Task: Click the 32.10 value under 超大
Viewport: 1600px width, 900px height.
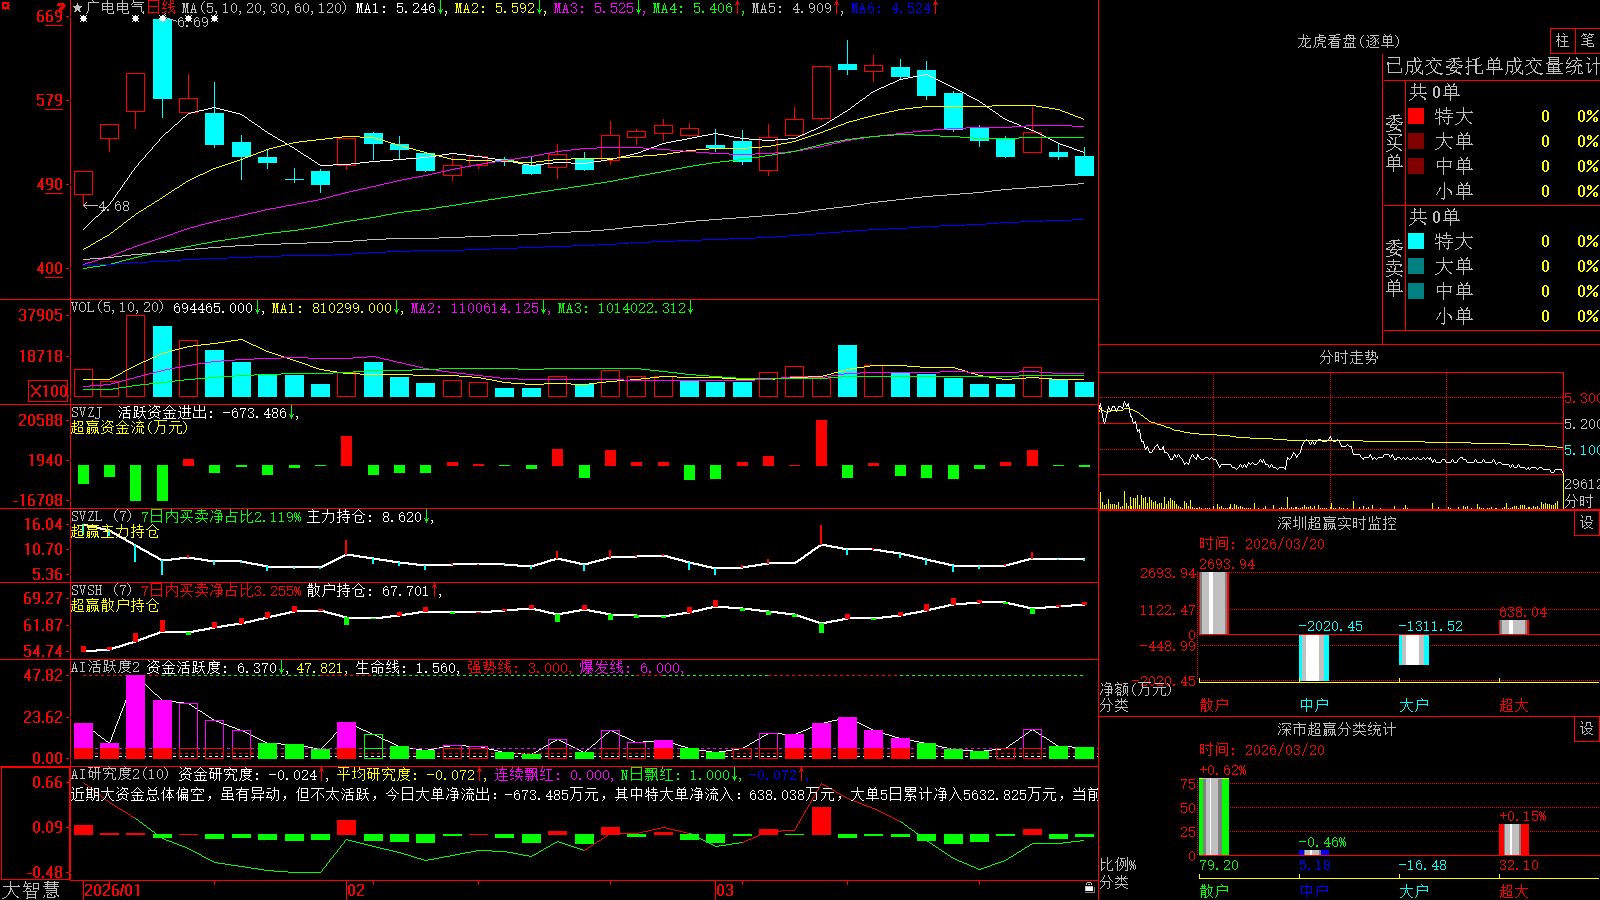Action: coord(1519,865)
